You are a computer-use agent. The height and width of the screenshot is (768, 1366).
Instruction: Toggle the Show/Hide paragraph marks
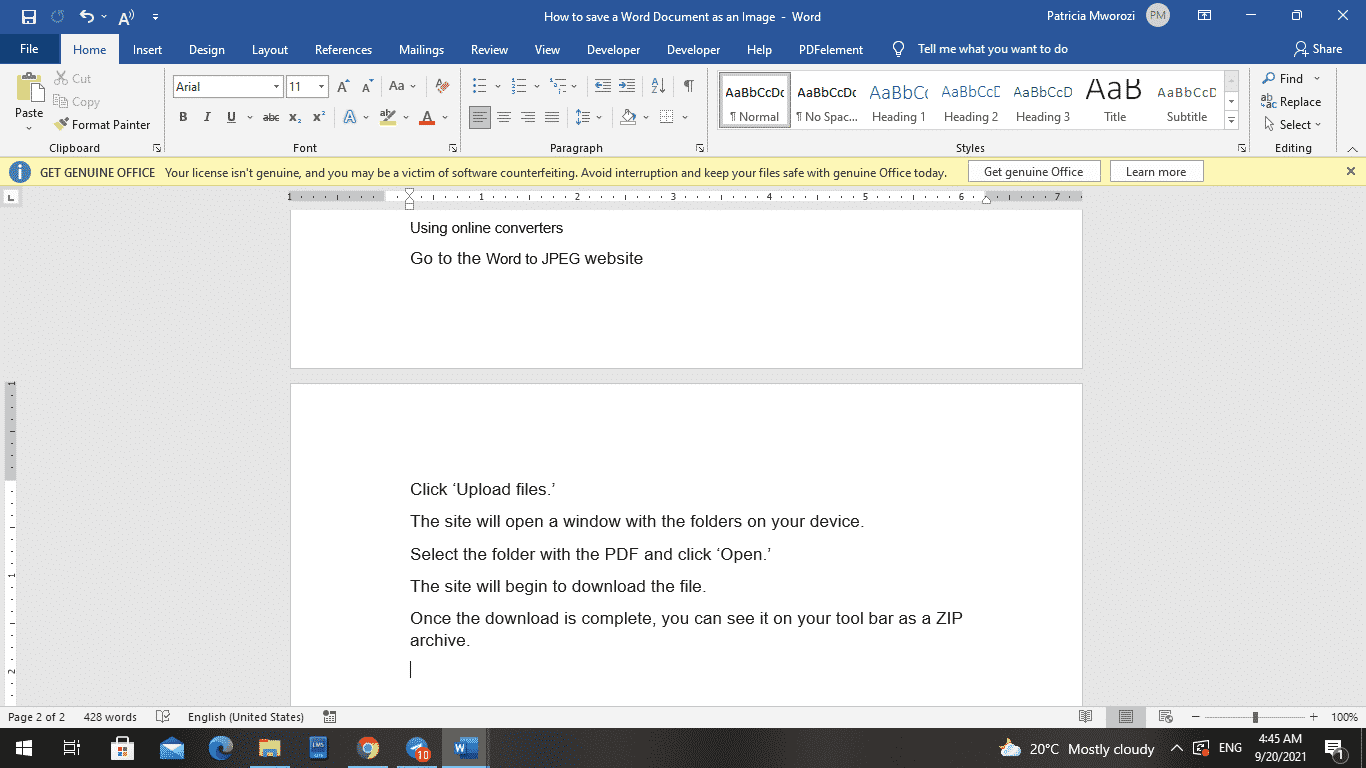point(686,87)
